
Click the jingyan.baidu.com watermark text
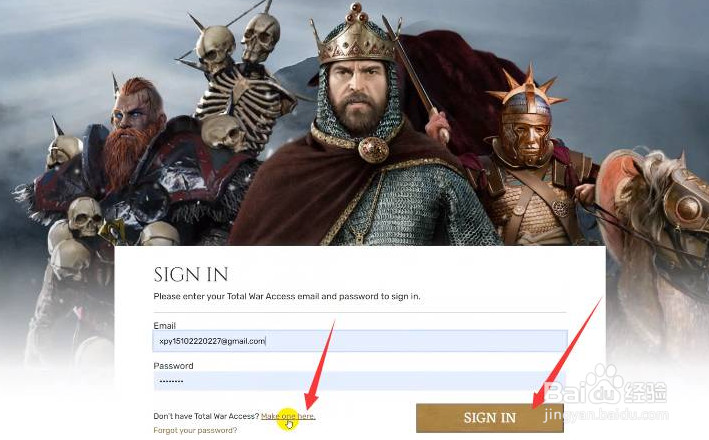[606, 414]
